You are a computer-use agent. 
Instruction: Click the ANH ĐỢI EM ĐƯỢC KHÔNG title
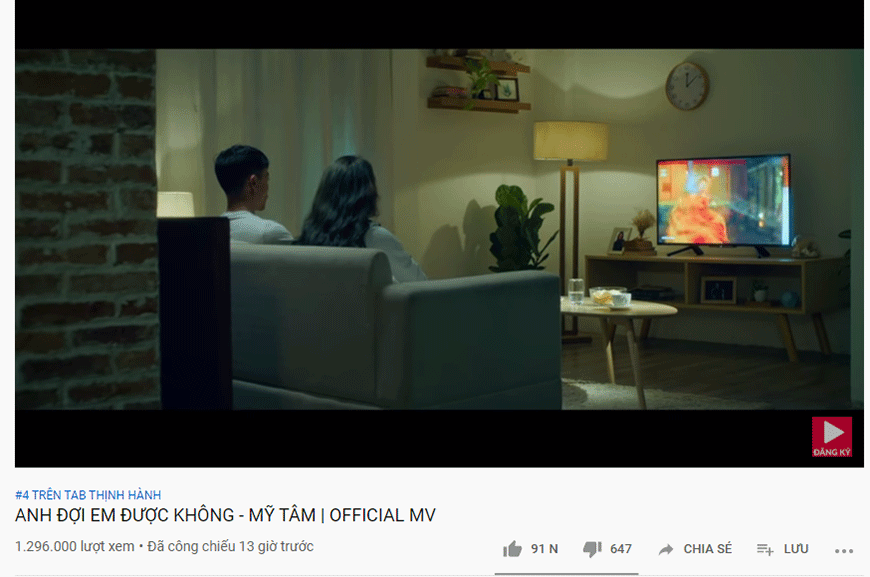[124, 515]
